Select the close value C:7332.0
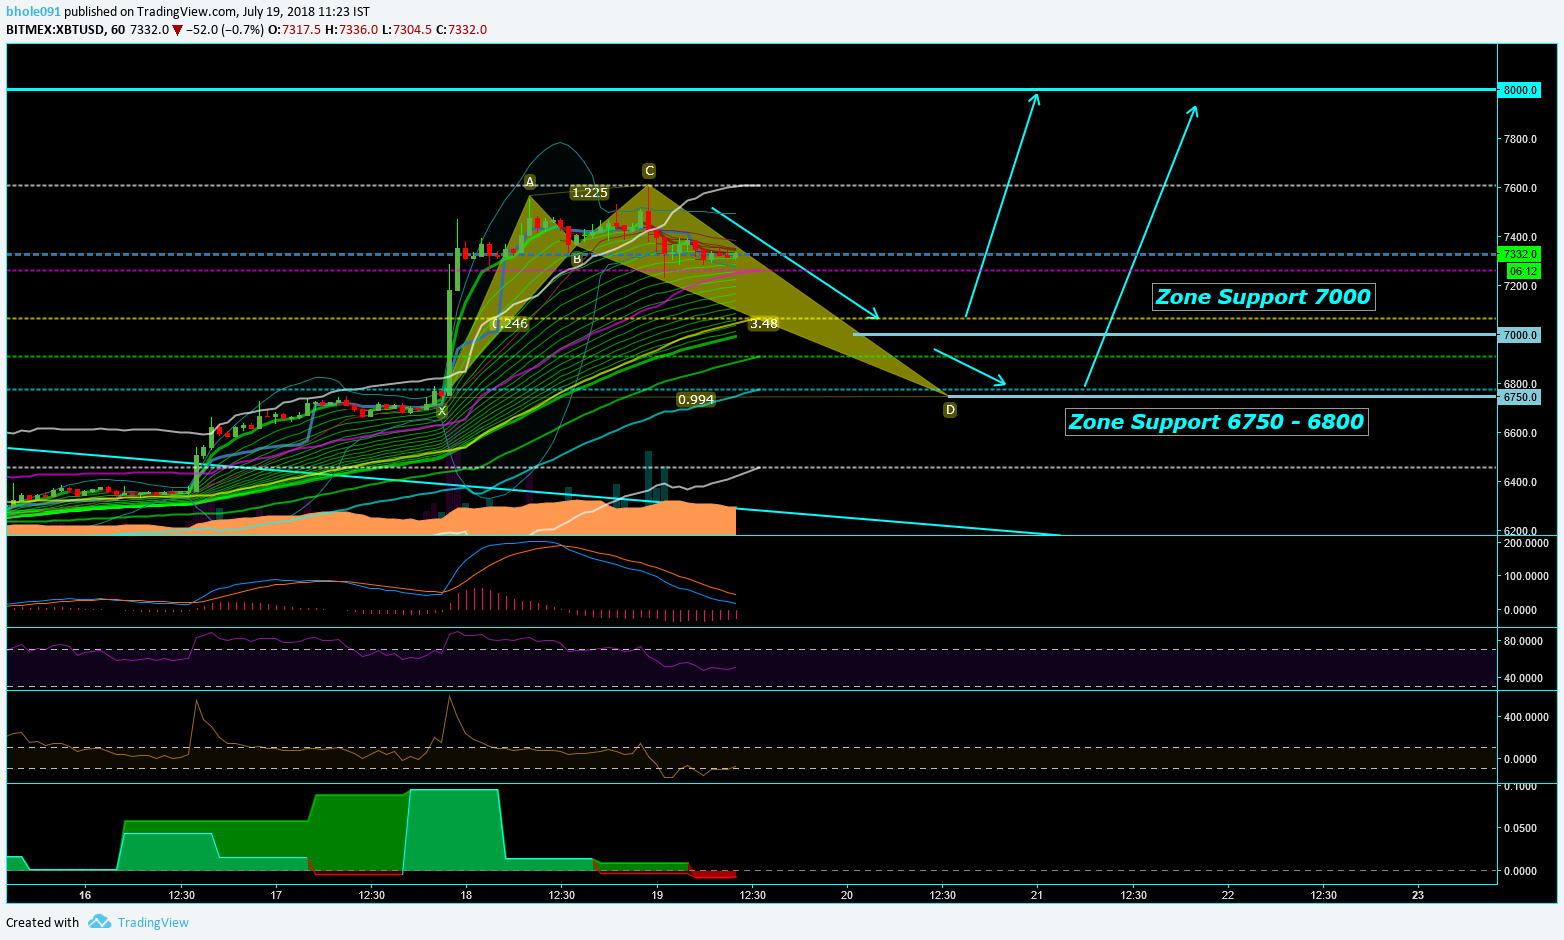The height and width of the screenshot is (940, 1564). [x=461, y=30]
